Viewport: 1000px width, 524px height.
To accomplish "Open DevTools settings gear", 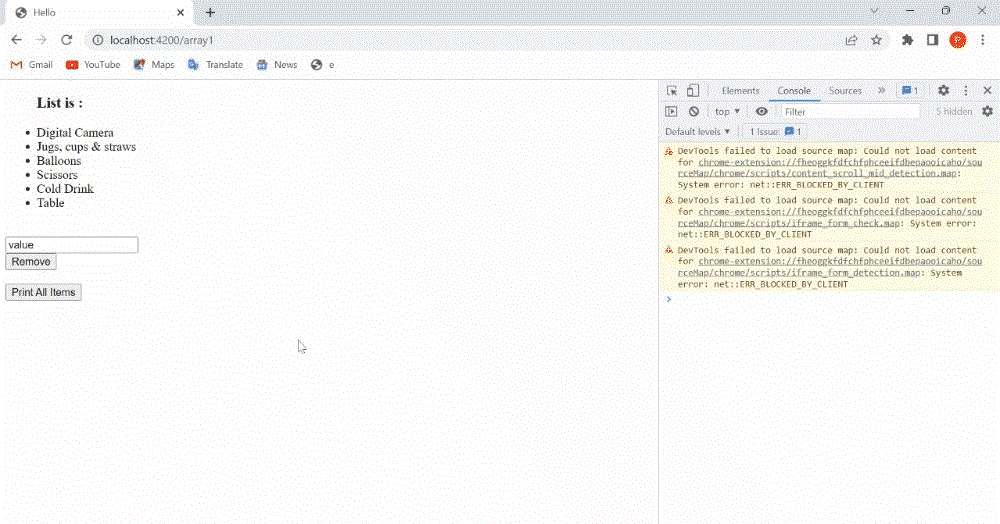I will pyautogui.click(x=943, y=91).
